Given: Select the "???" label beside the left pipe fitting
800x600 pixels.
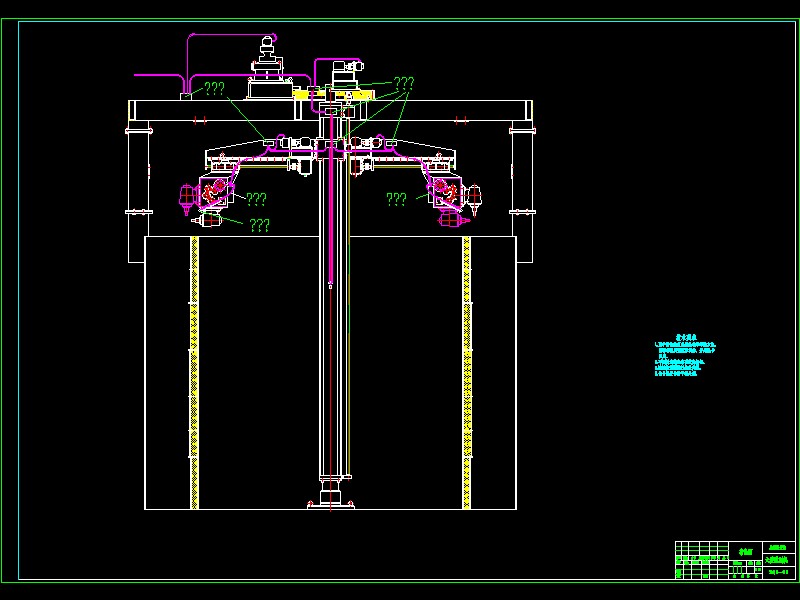Looking at the screenshot, I should (x=214, y=89).
